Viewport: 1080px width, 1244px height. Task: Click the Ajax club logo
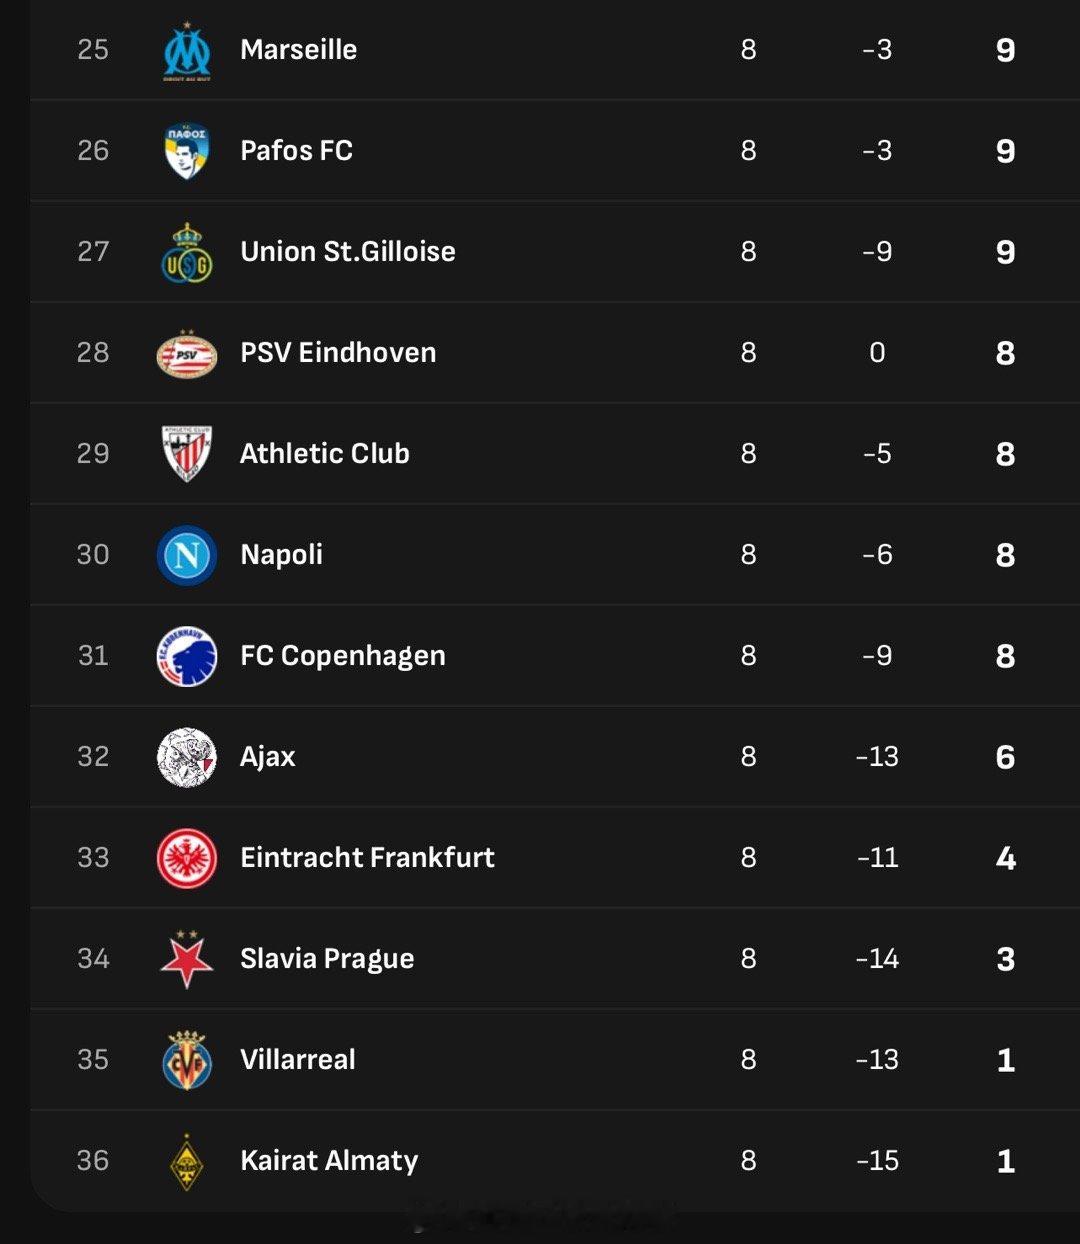187,757
